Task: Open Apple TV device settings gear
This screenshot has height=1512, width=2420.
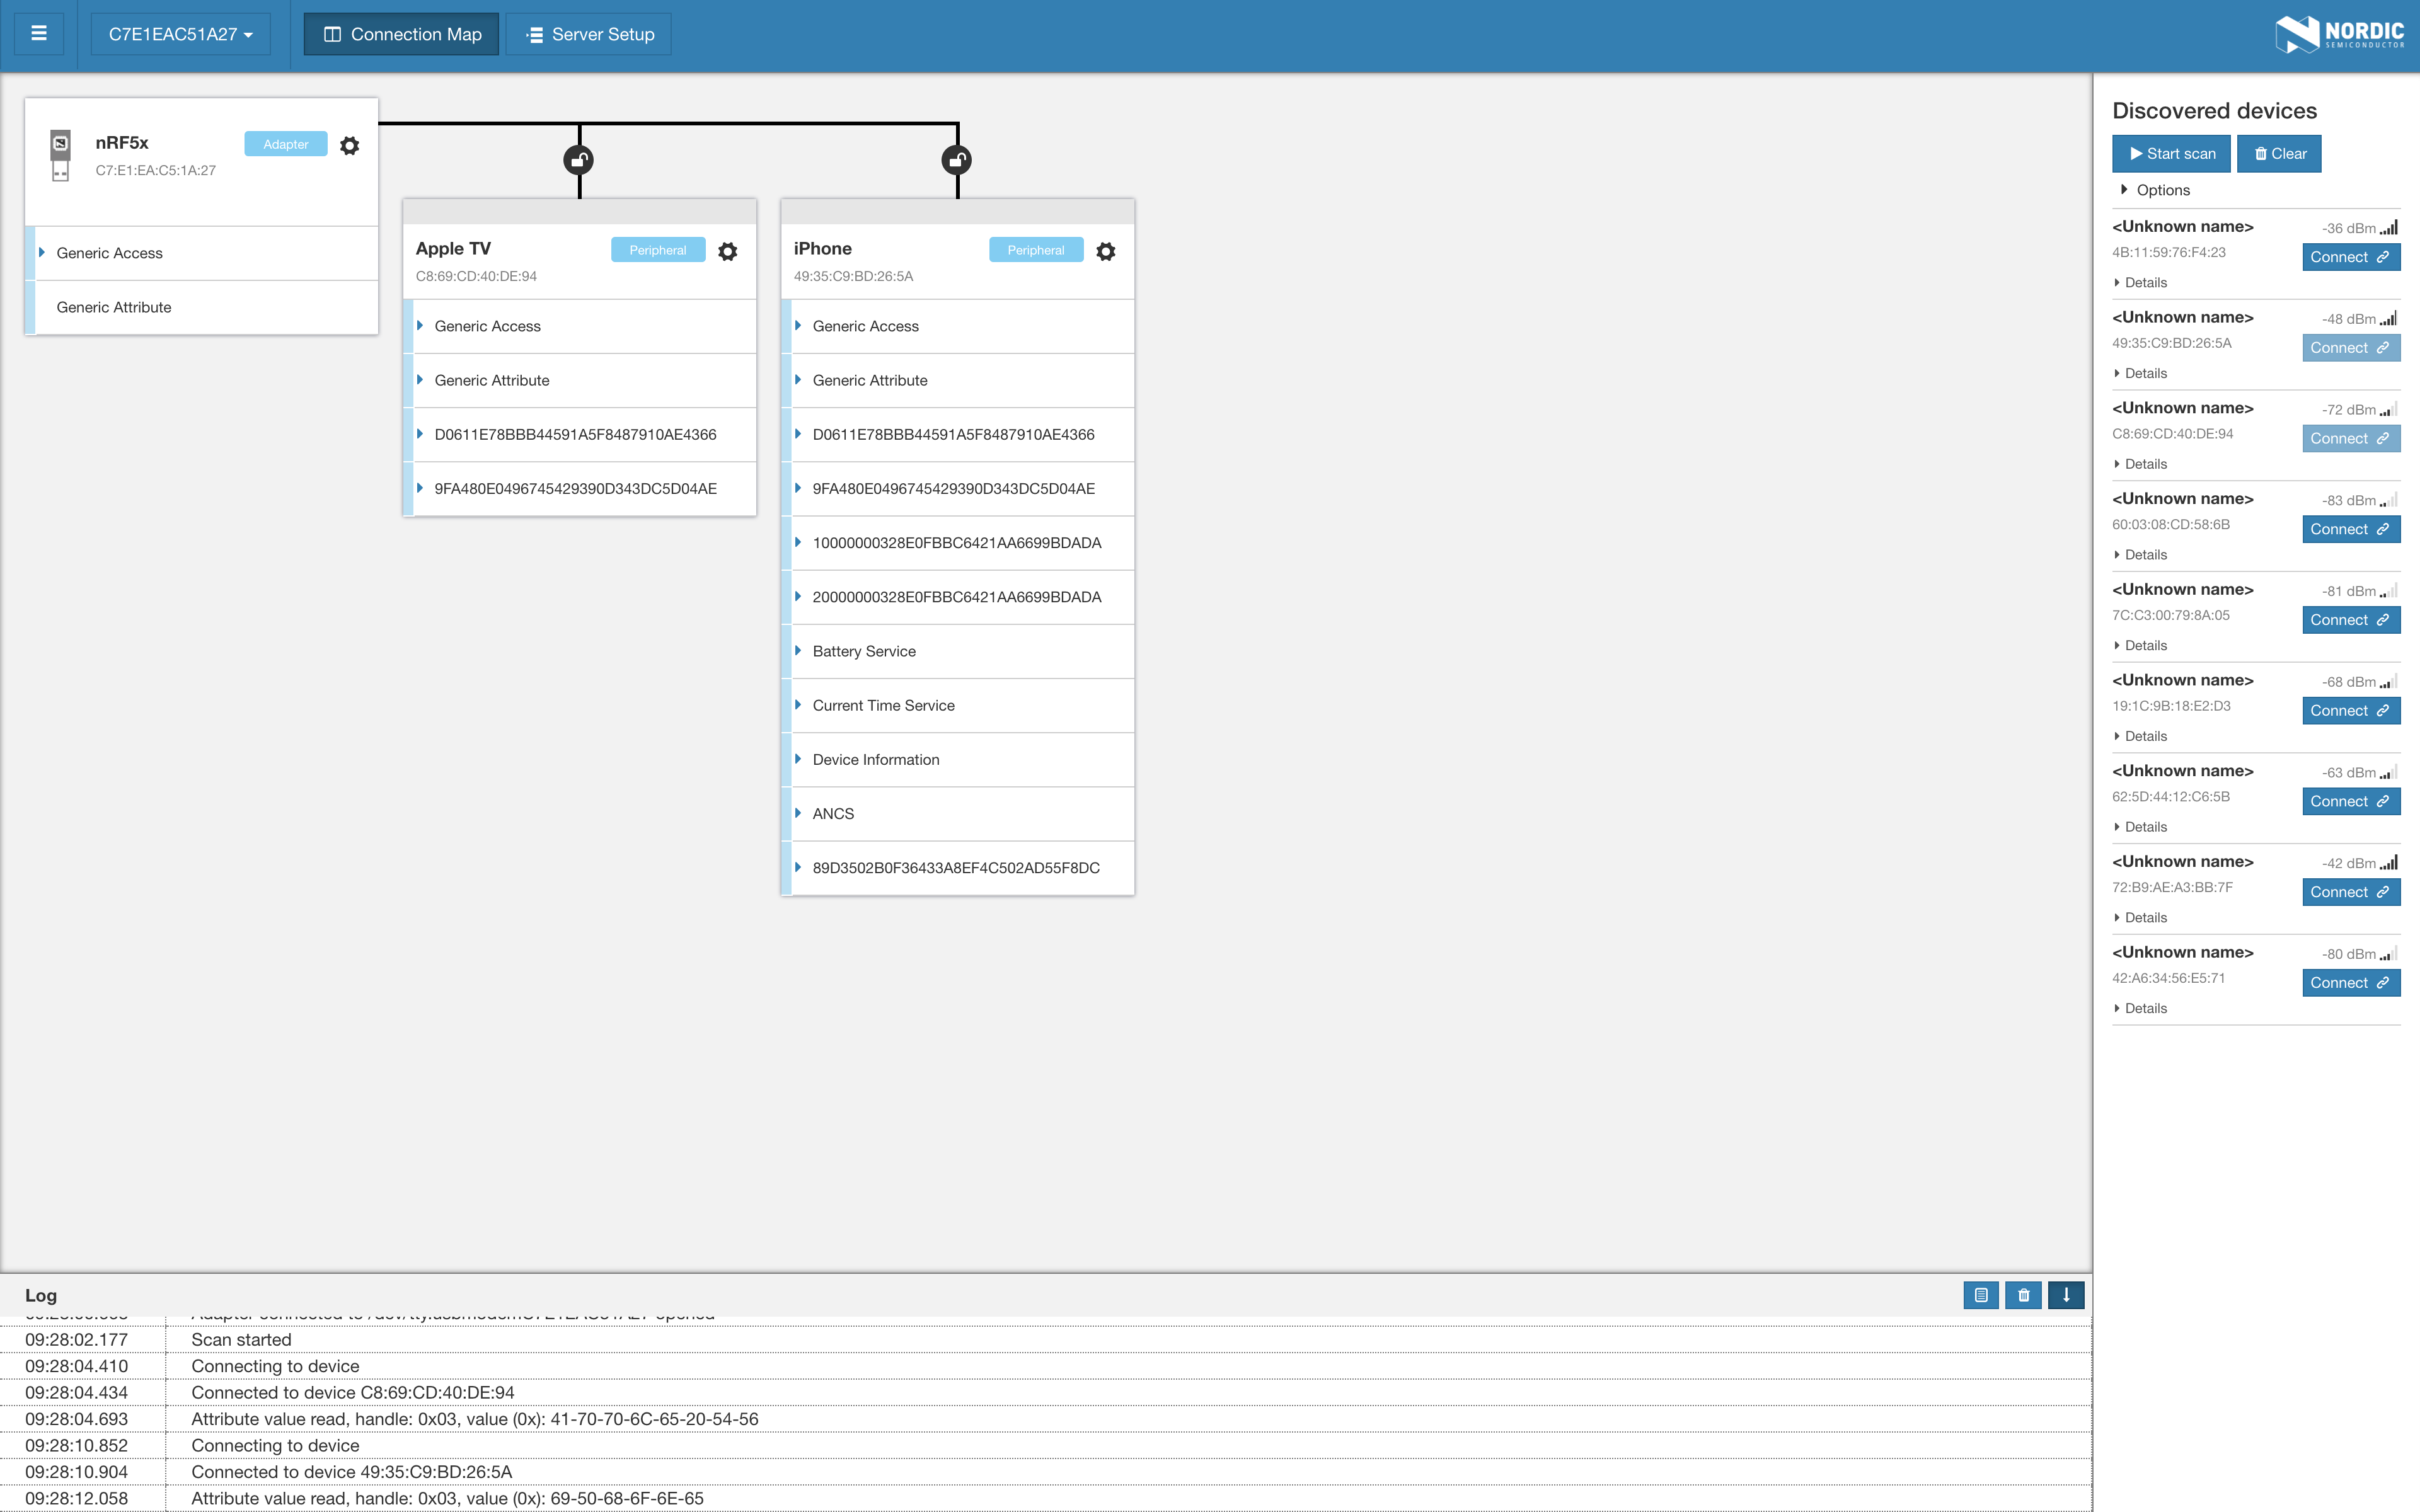Action: 728,252
